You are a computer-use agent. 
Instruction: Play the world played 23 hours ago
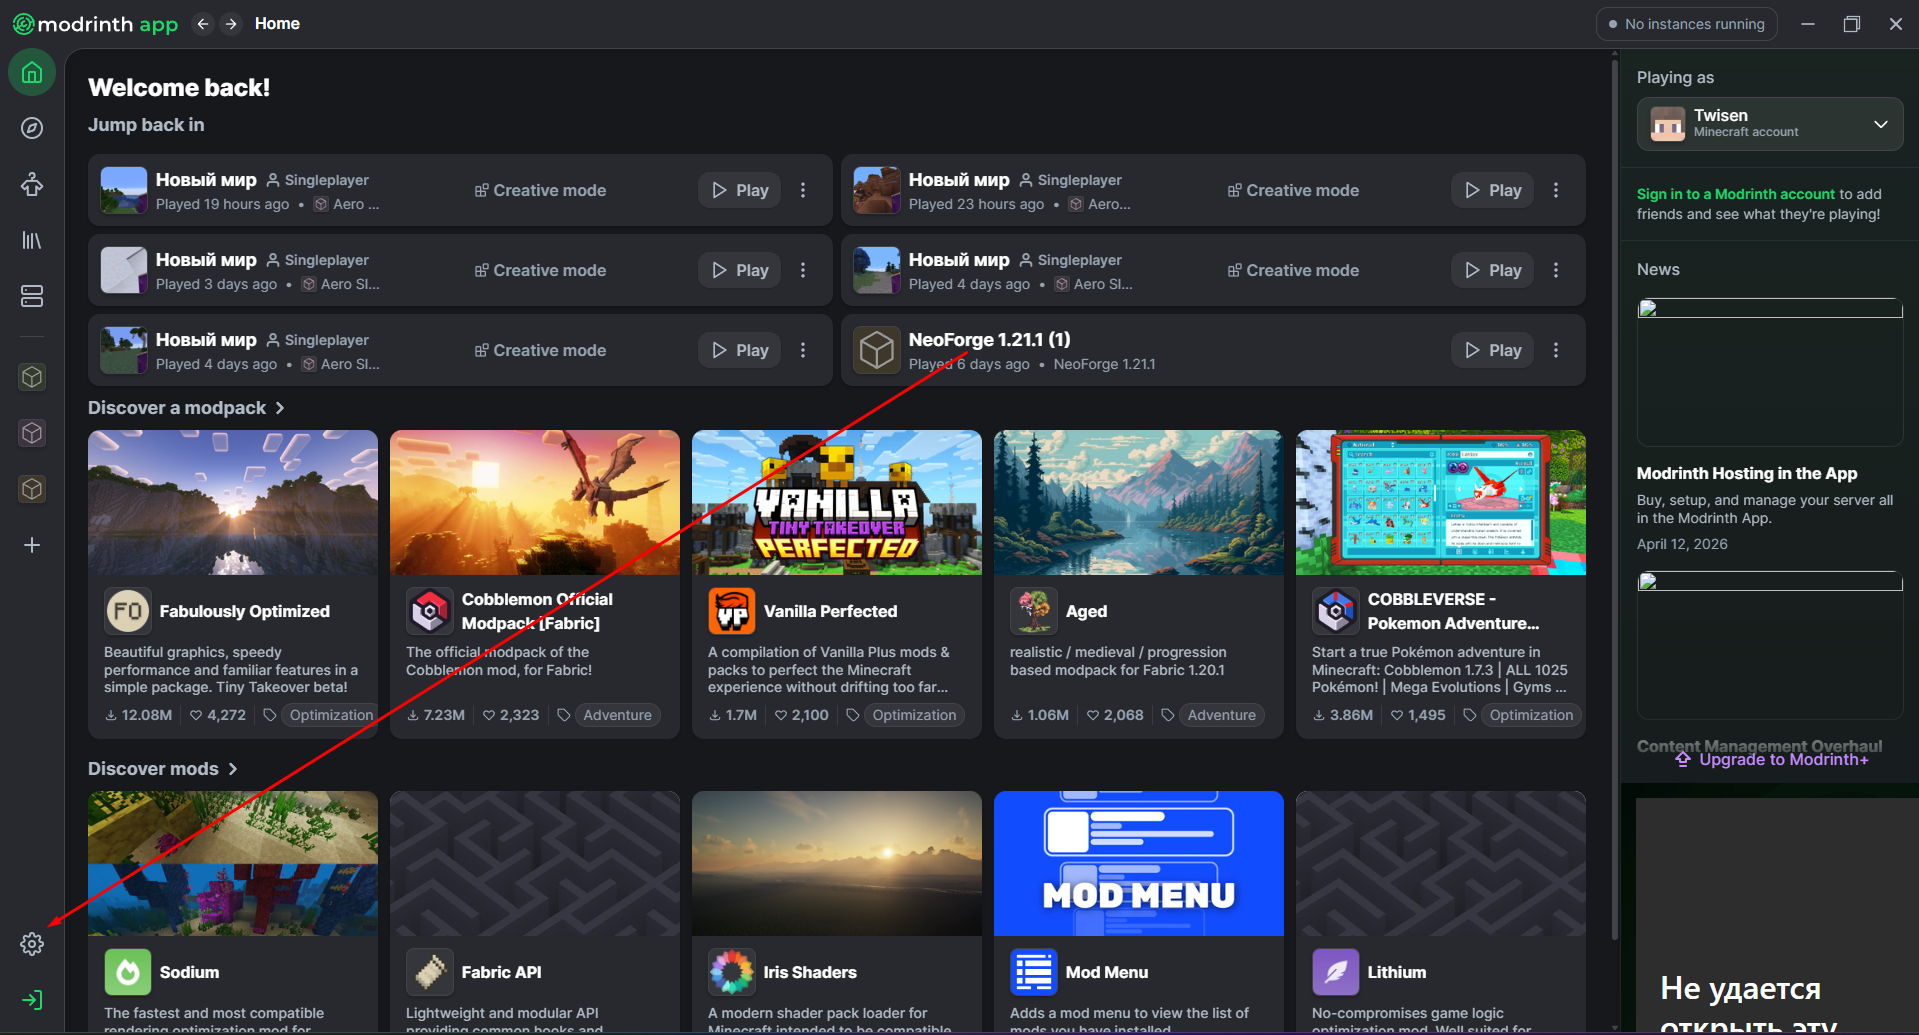[1493, 190]
